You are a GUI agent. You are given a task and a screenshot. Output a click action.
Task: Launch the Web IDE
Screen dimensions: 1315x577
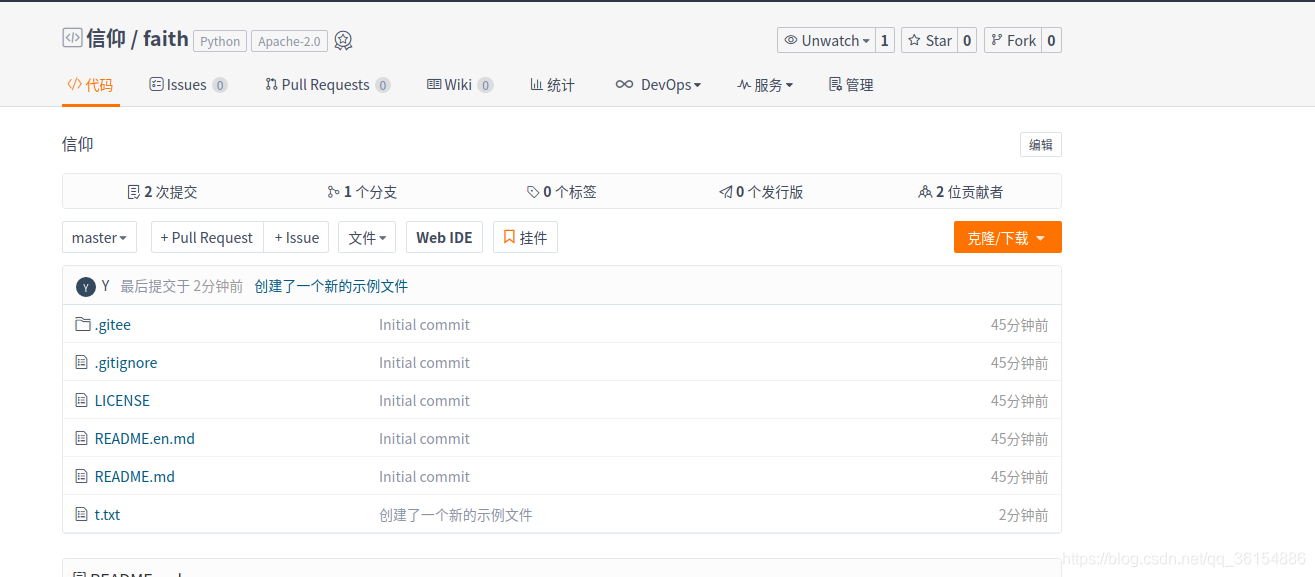tap(444, 237)
